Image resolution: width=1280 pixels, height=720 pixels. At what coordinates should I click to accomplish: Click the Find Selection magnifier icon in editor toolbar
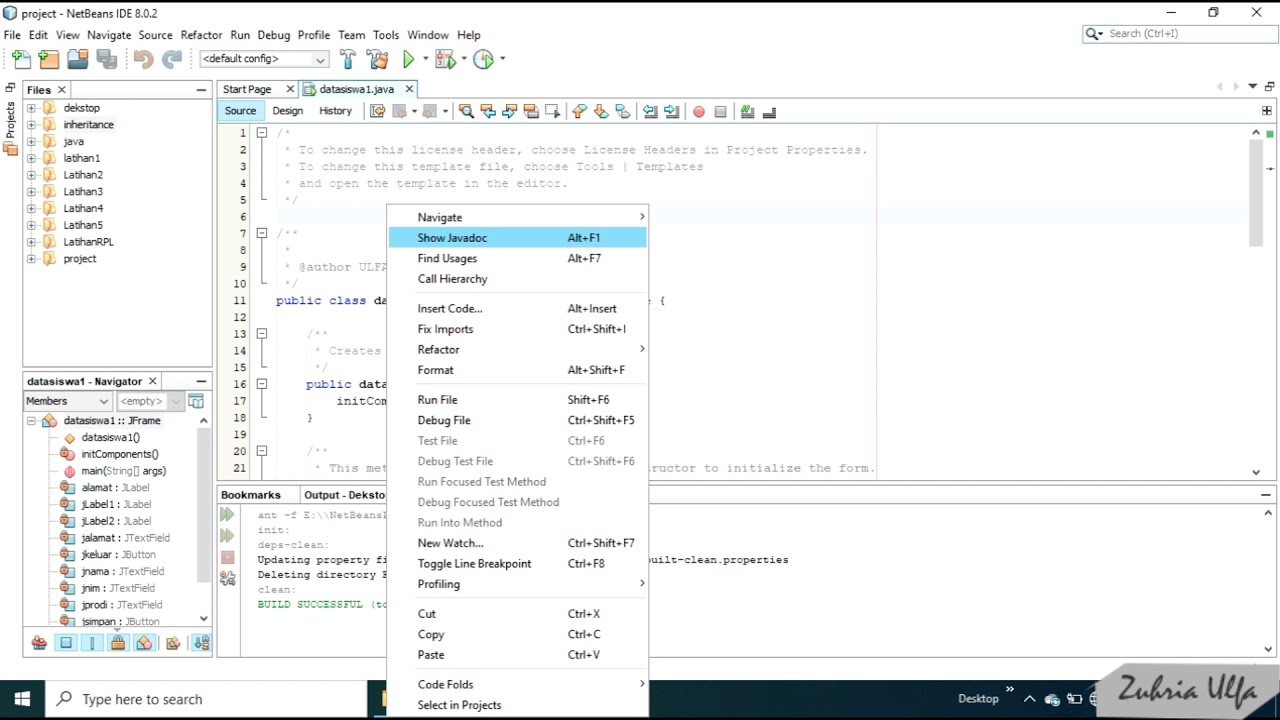[x=466, y=111]
